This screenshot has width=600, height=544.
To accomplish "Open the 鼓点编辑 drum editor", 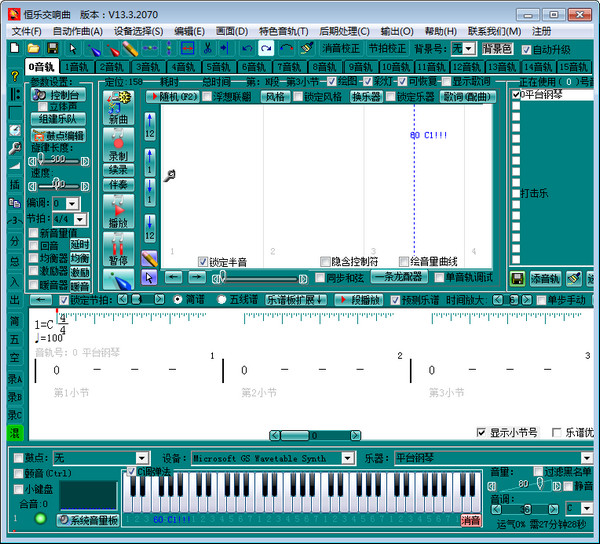I will [x=57, y=135].
